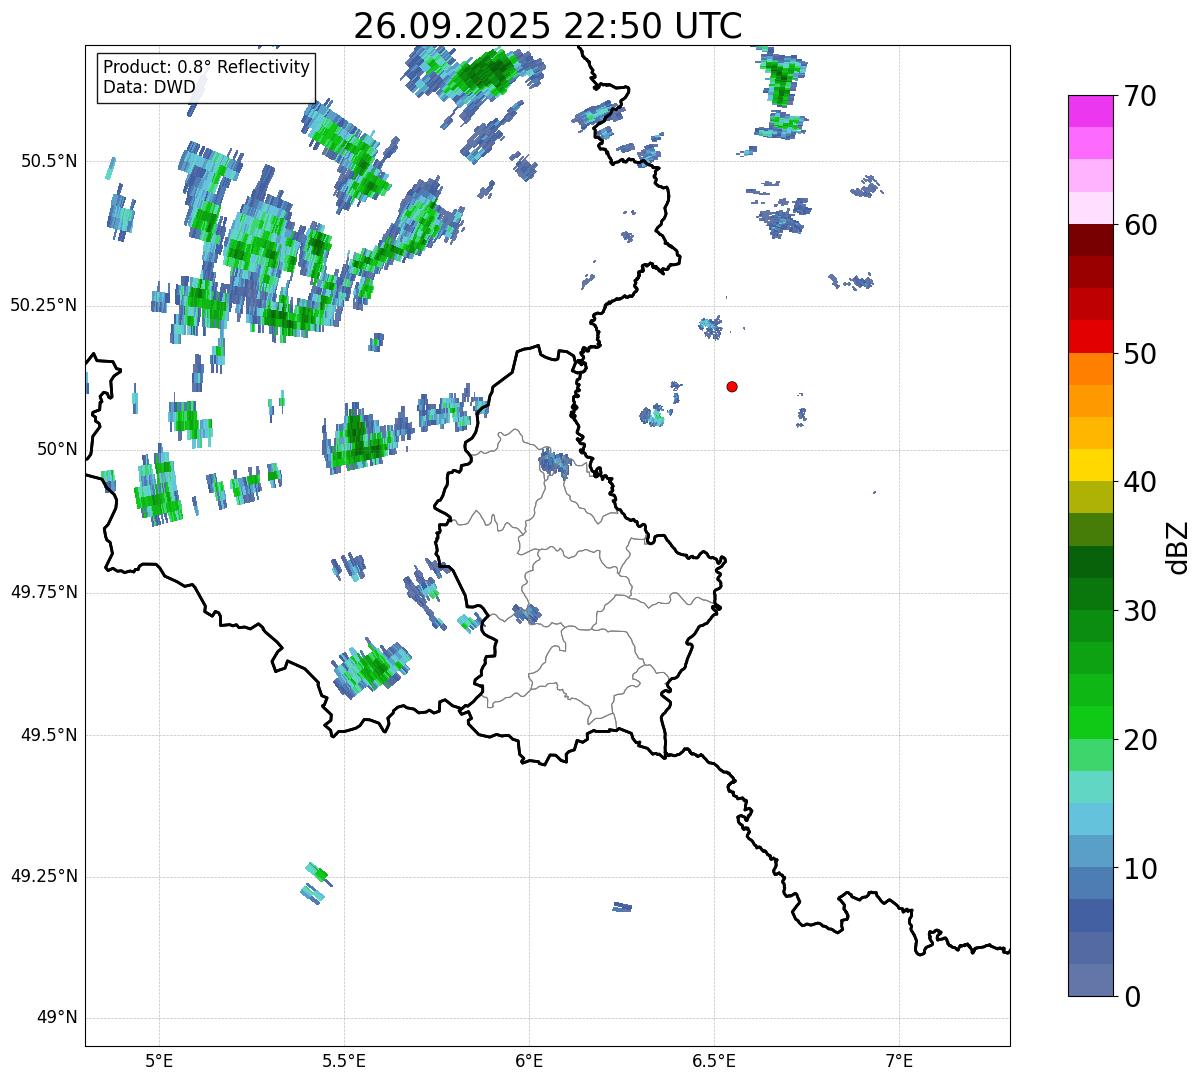
Task: Click the latitude label '50.25°N'
Action: point(44,305)
